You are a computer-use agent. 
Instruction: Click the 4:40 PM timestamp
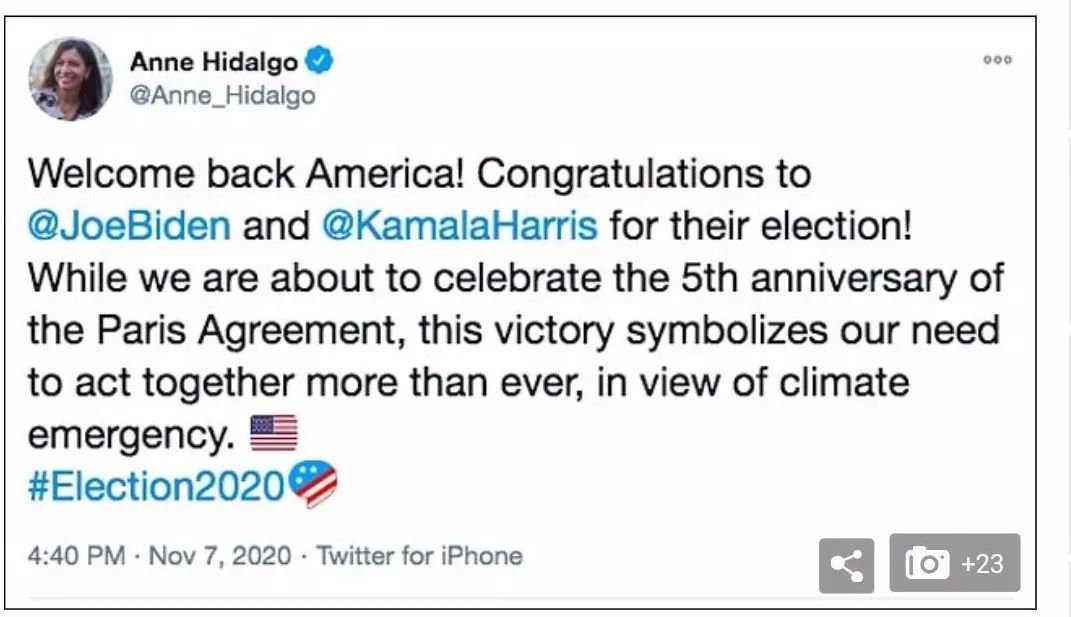[80, 556]
